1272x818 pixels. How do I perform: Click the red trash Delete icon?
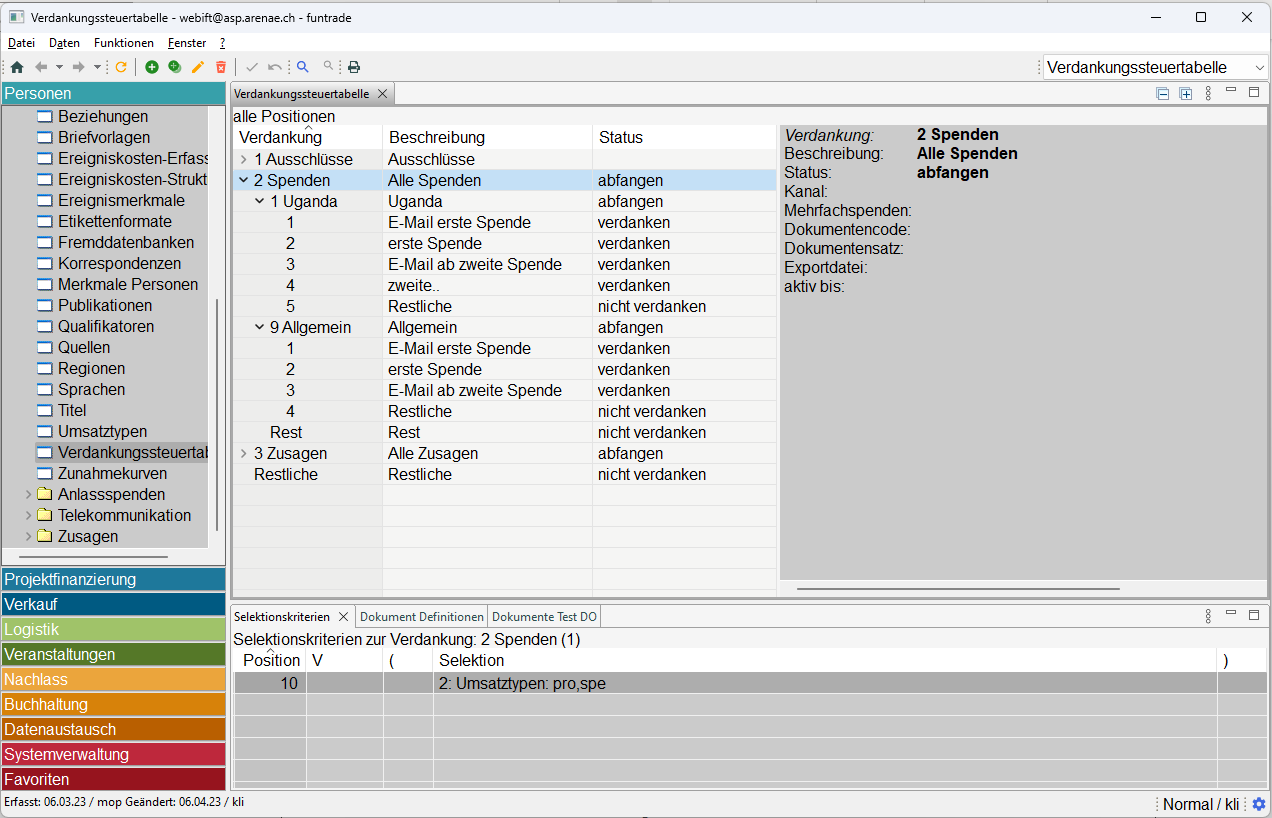click(221, 67)
